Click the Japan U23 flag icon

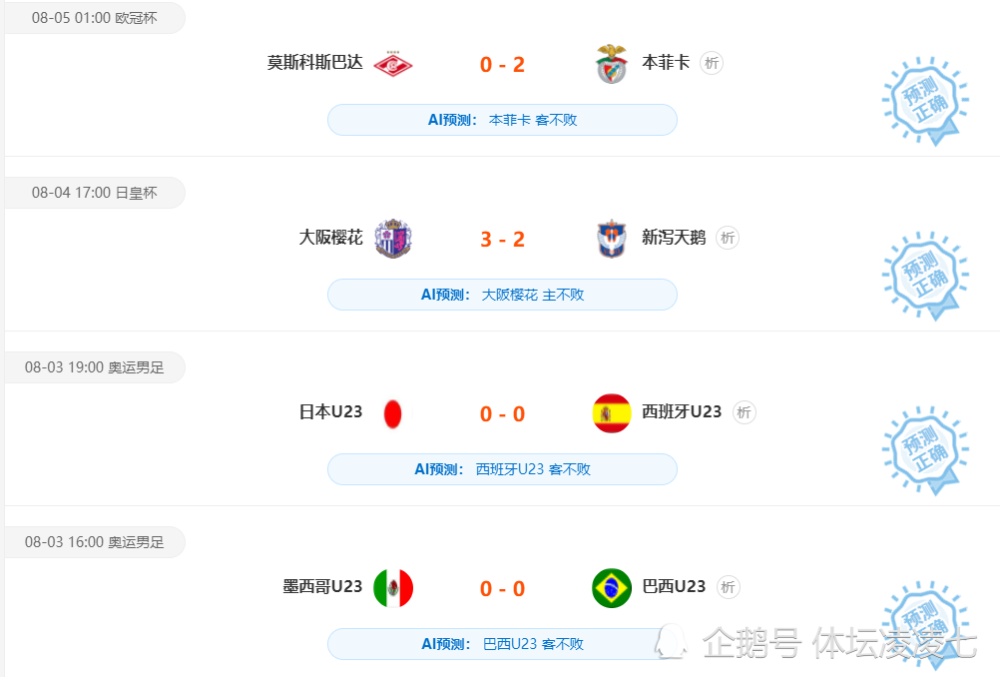tap(393, 414)
